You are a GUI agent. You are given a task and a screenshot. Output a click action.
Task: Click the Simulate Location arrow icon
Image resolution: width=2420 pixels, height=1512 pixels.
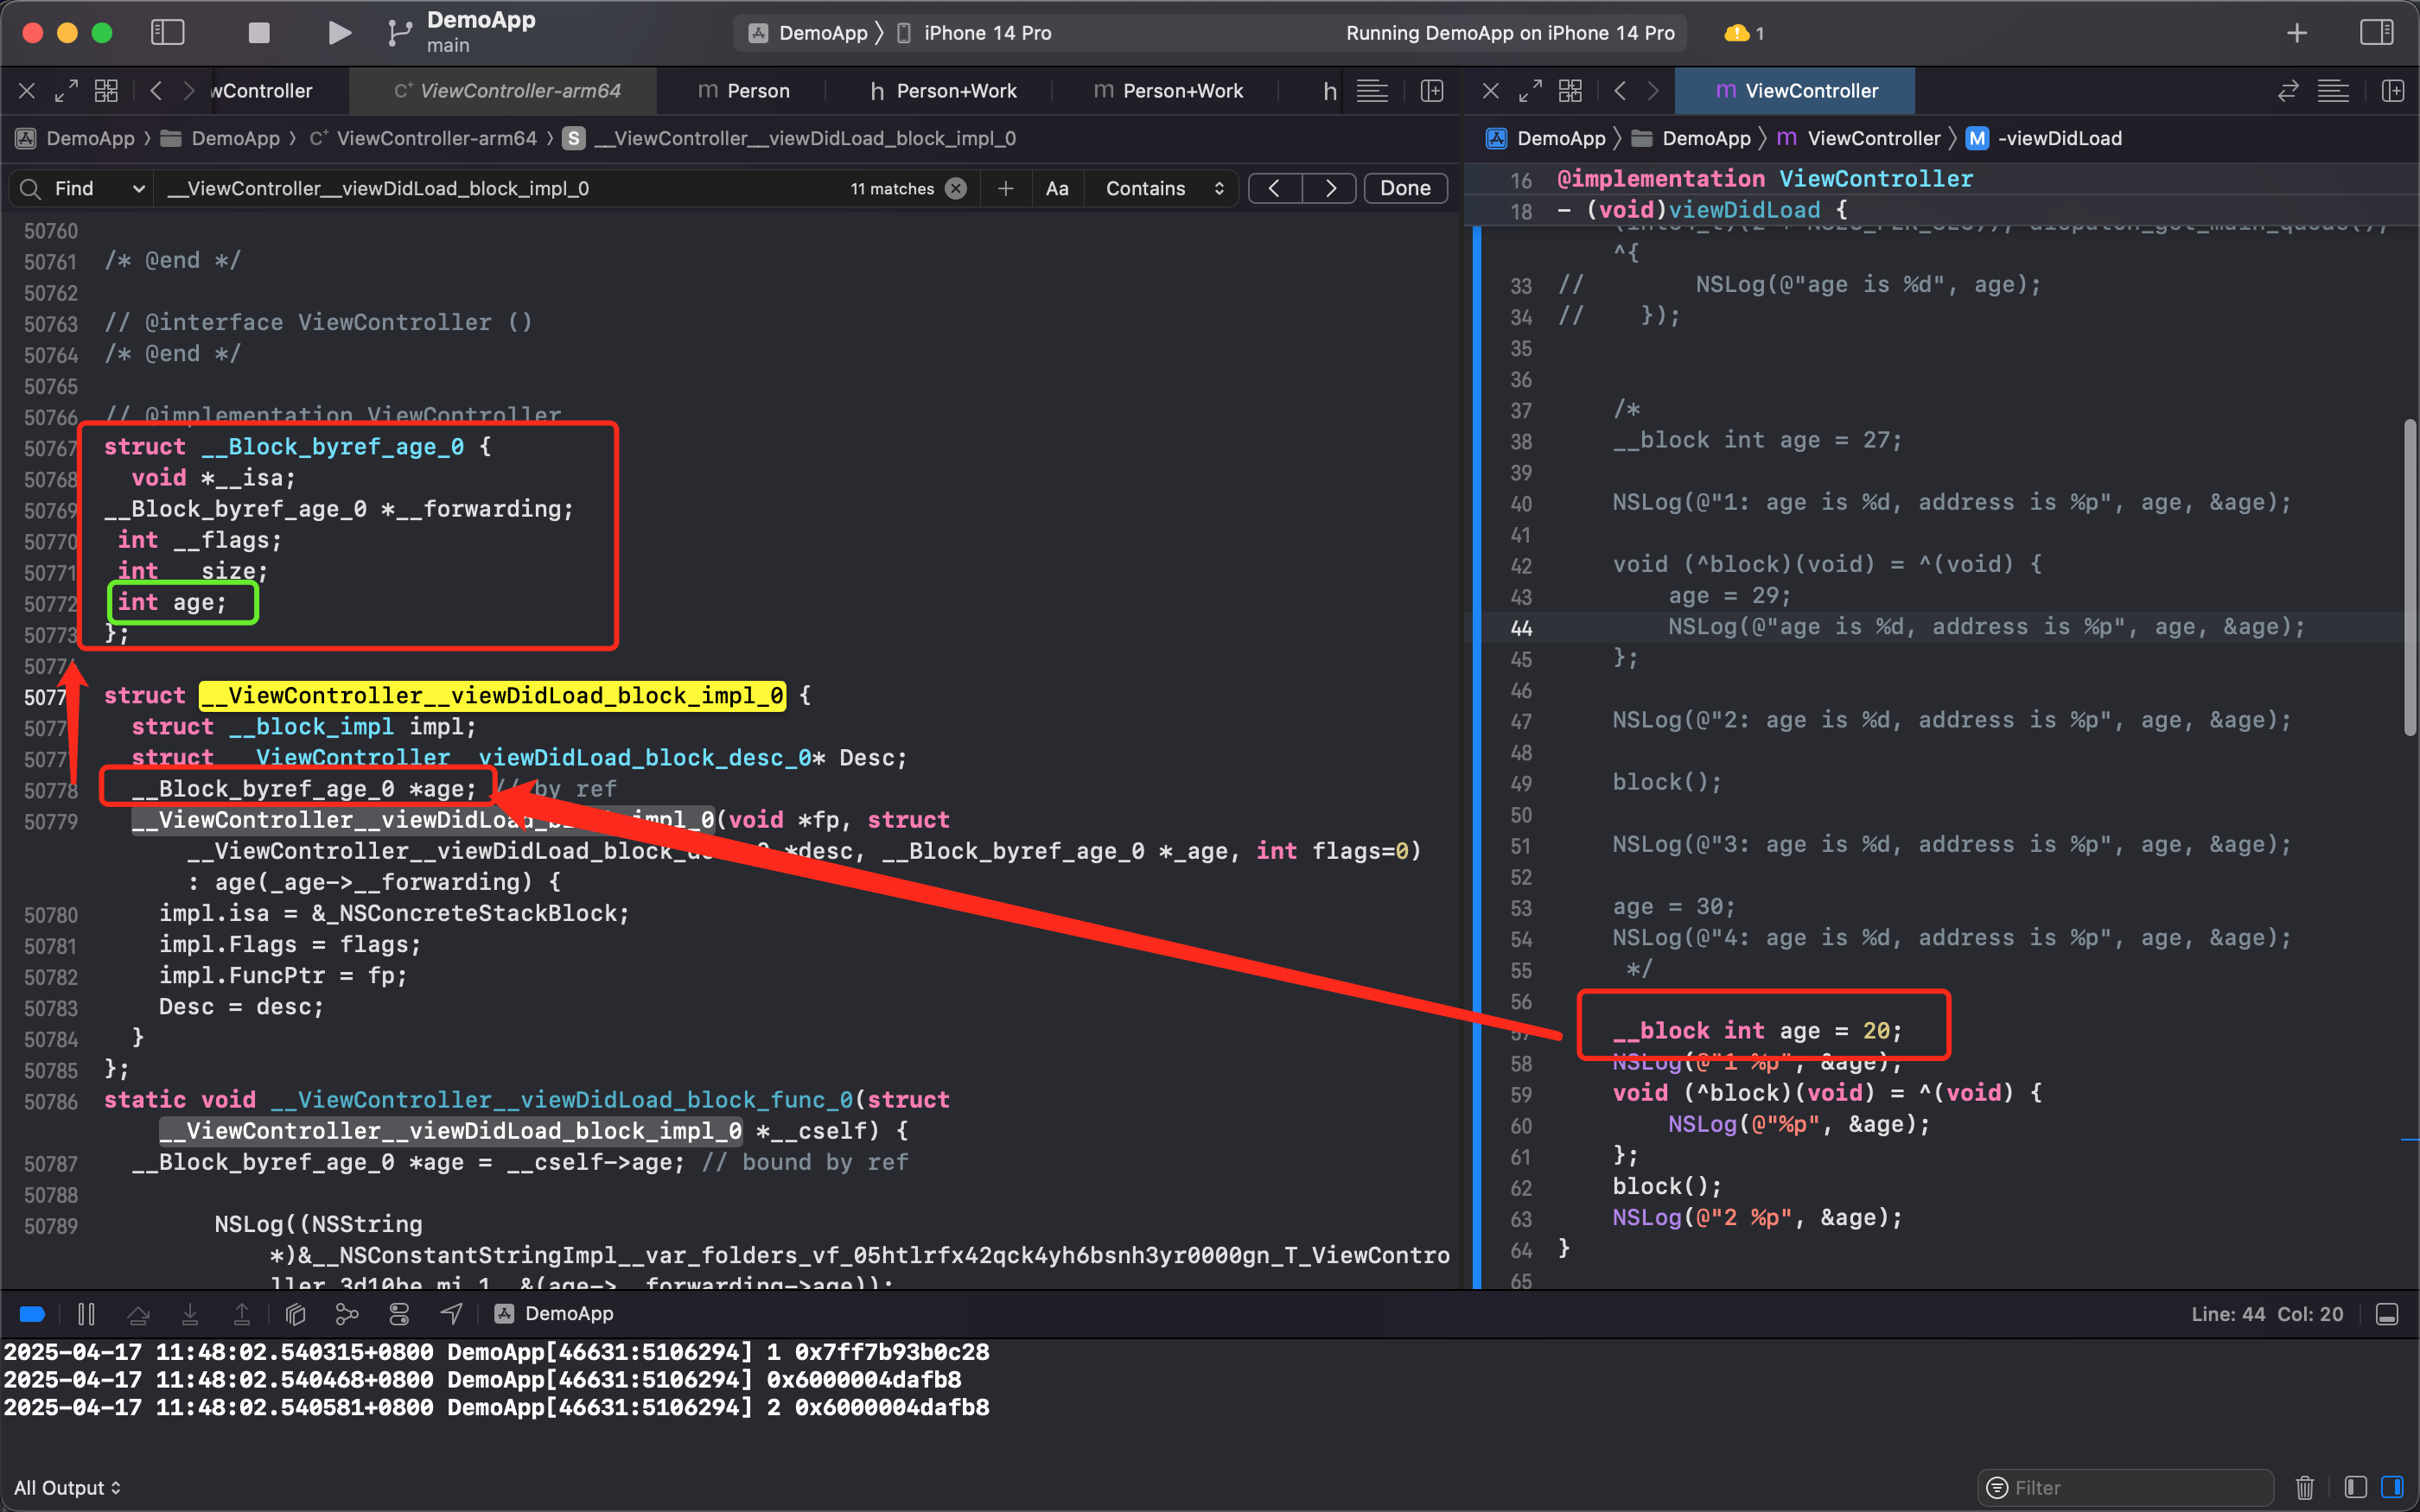451,1314
